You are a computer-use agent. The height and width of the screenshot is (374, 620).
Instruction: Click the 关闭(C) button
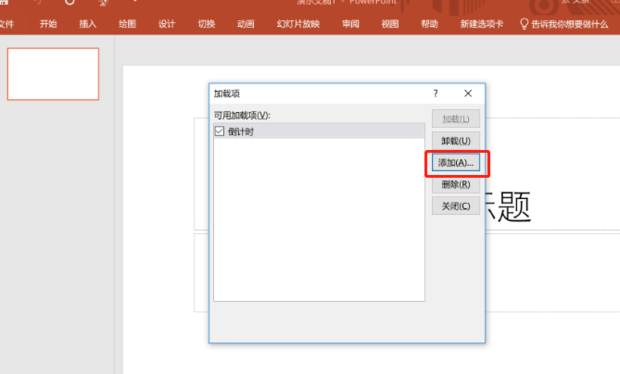pos(456,206)
